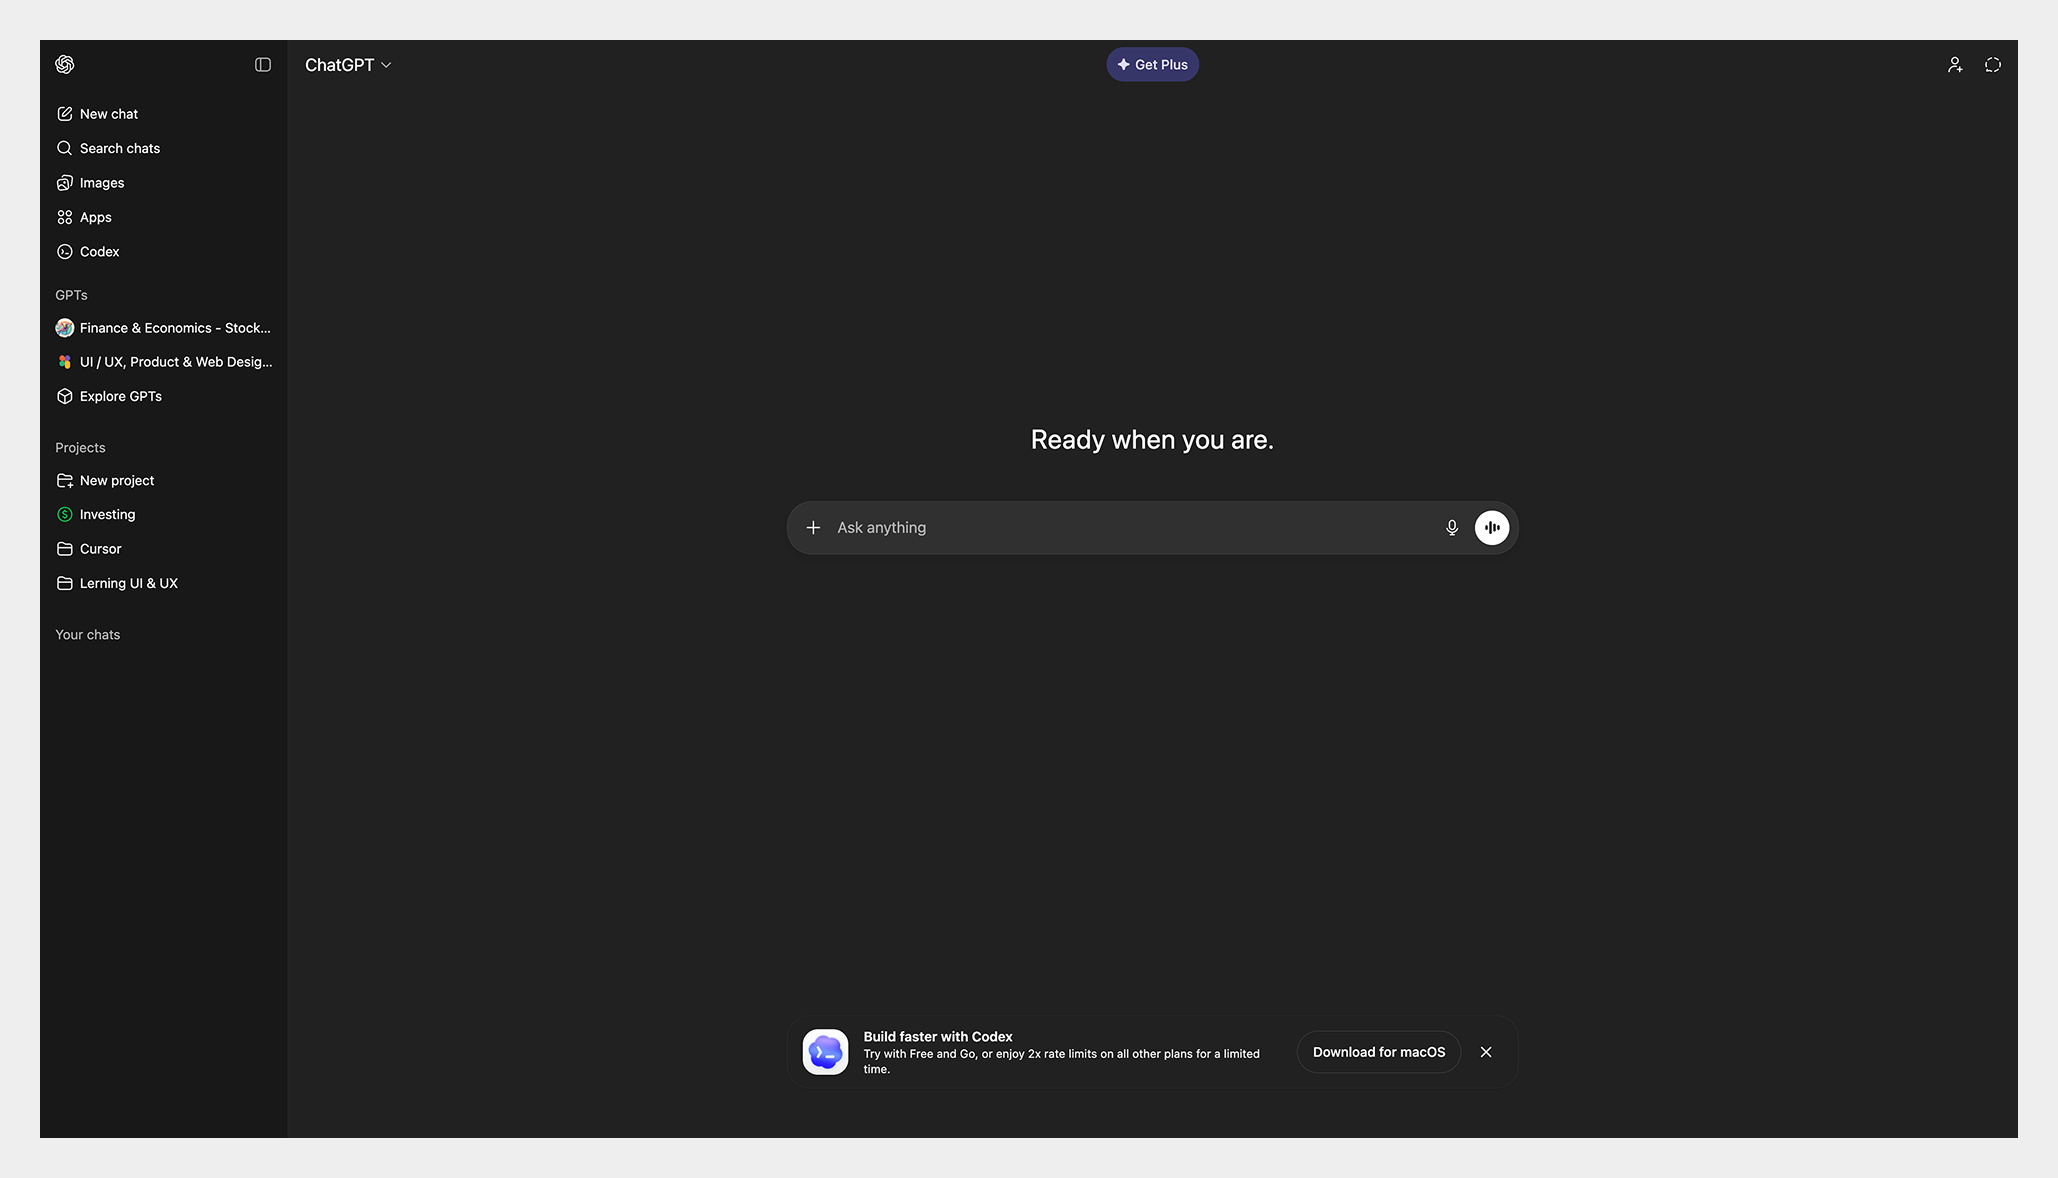Click the ChatGPT logo icon in sidebar
Viewport: 2058px width, 1178px height.
(x=65, y=64)
